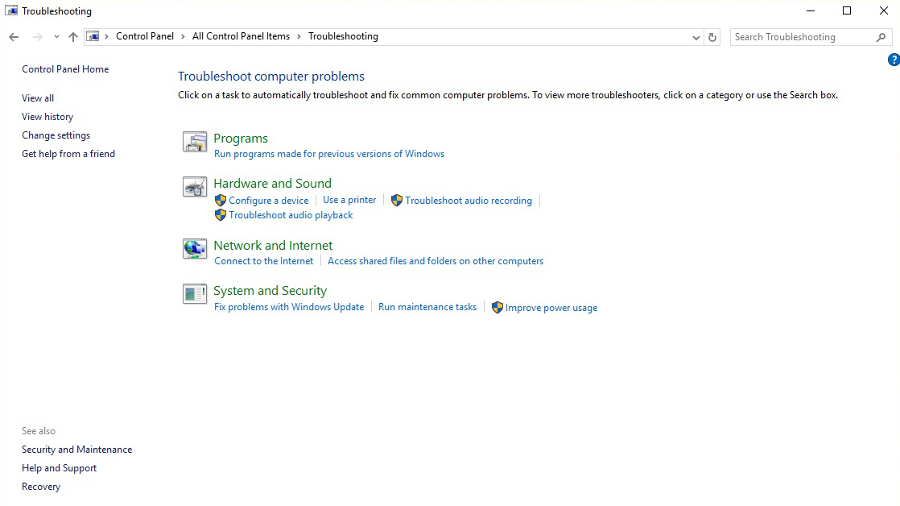The height and width of the screenshot is (506, 900).
Task: Minimize the Troubleshooting window
Action: 810,11
